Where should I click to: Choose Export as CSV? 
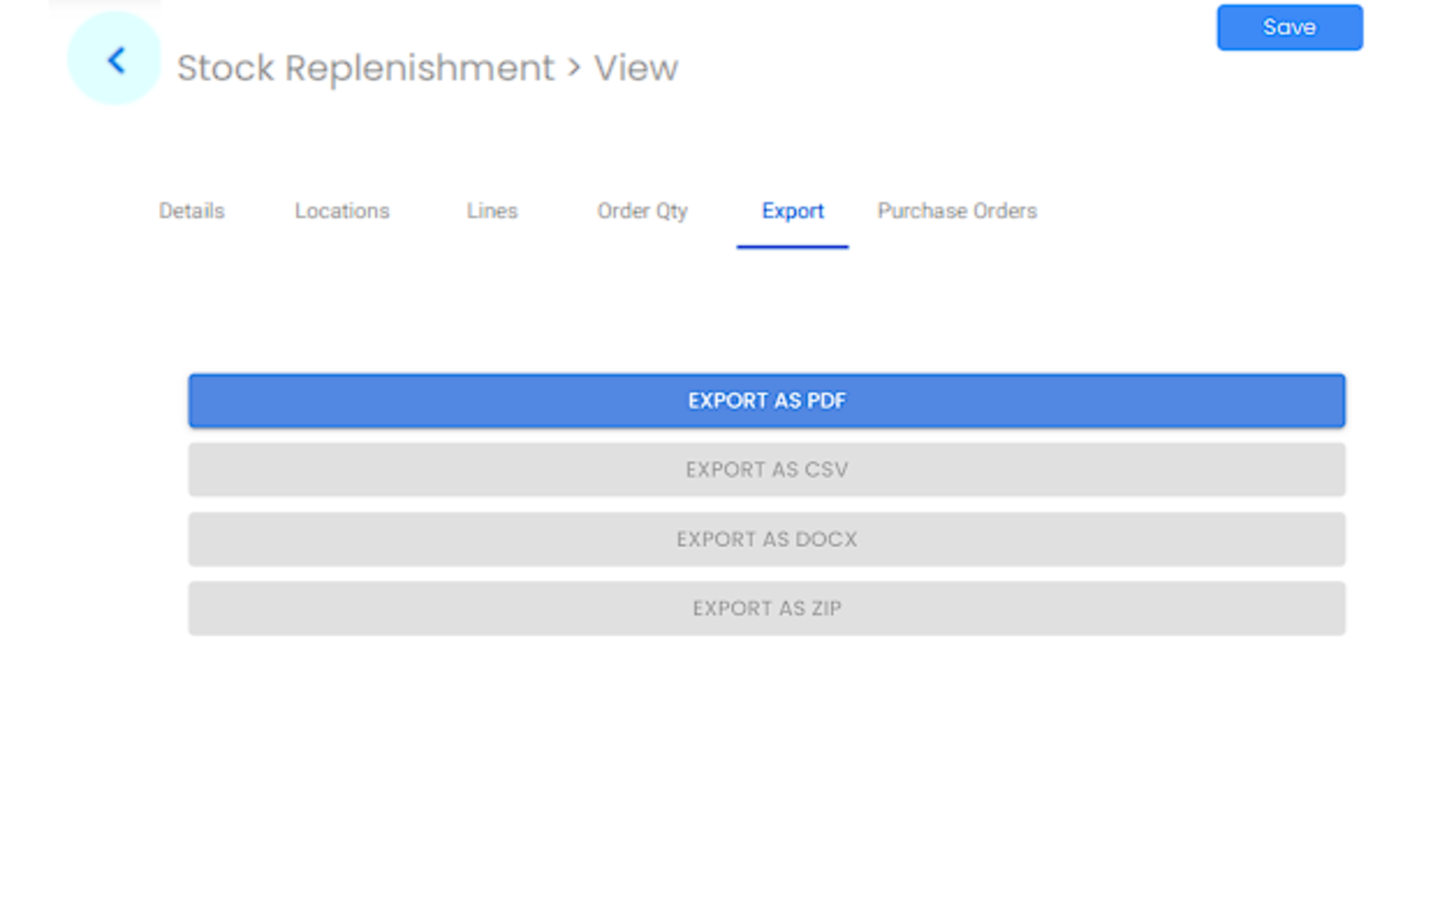[766, 470]
